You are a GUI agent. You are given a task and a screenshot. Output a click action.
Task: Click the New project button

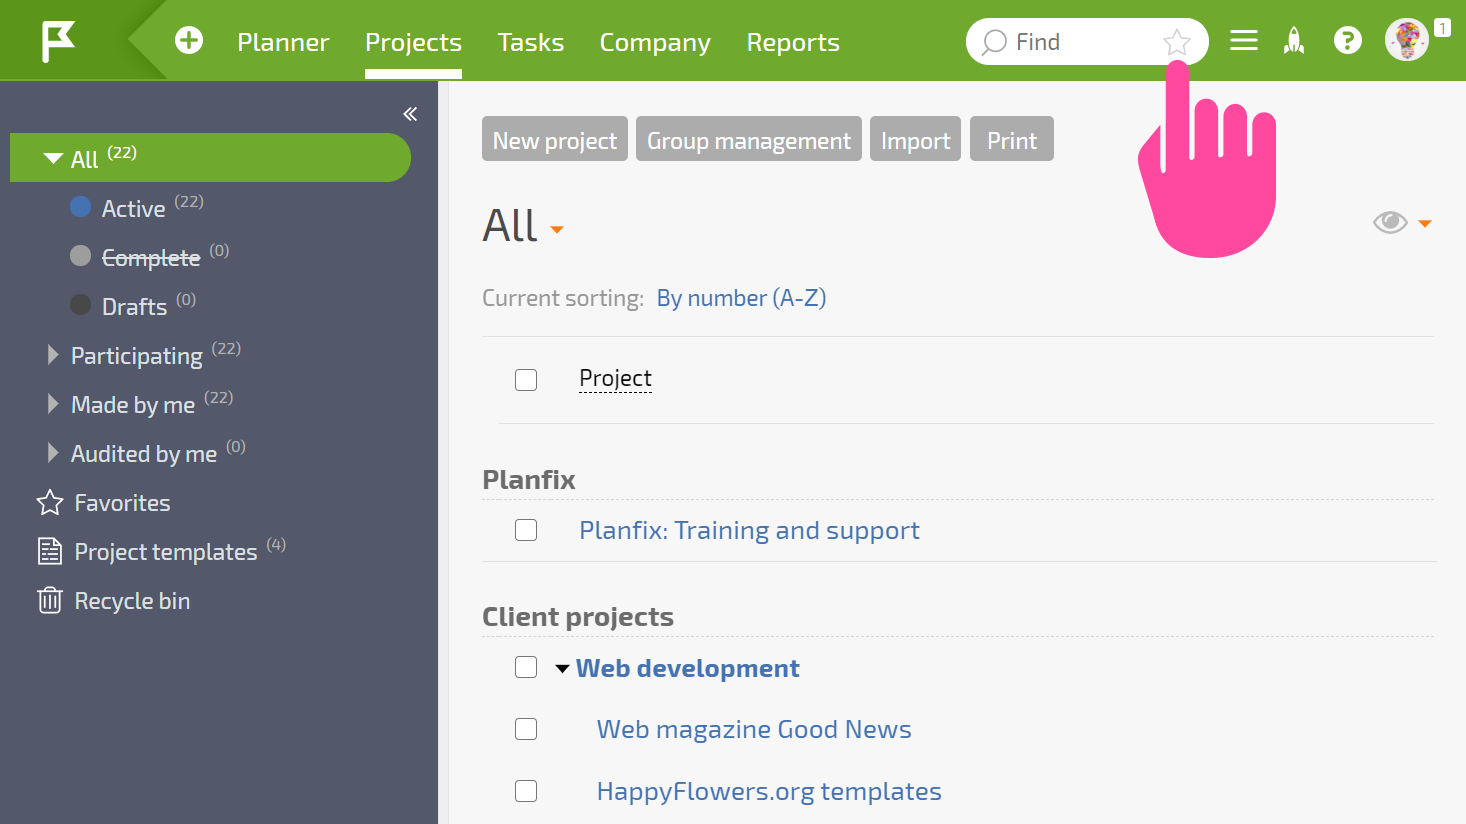tap(555, 139)
